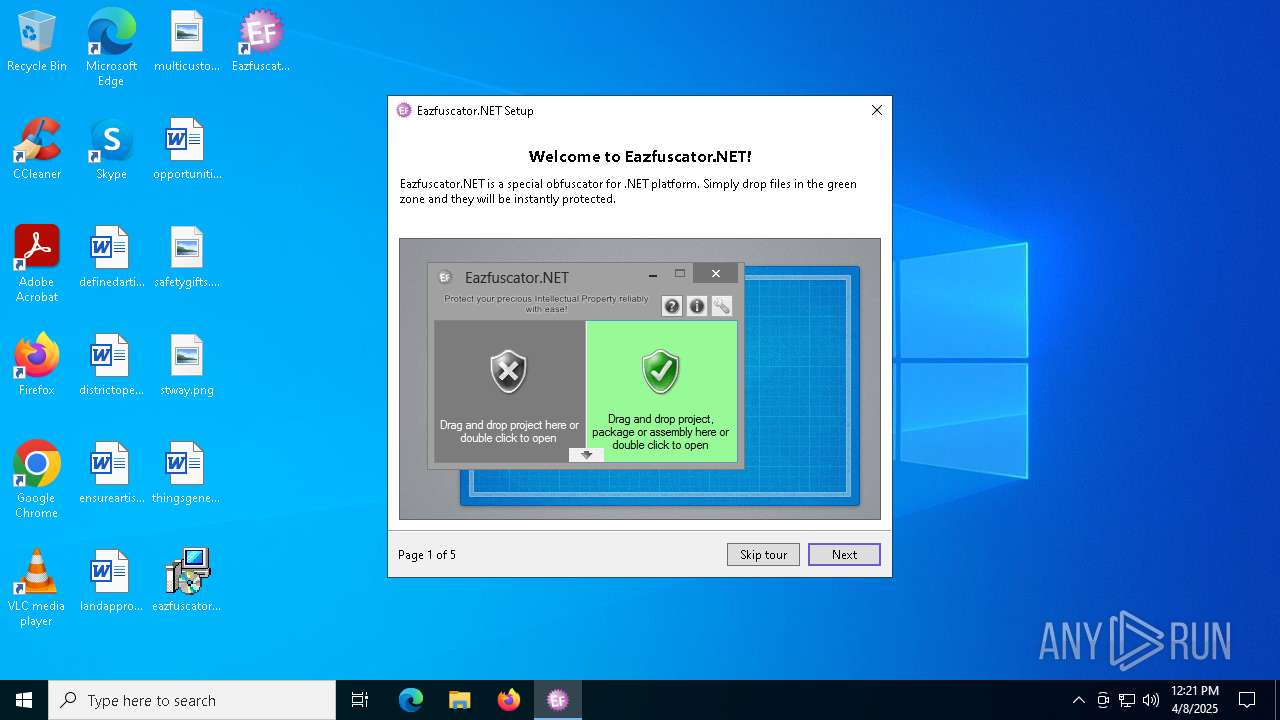Viewport: 1280px width, 720px height.
Task: Open Task View on the taskbar
Action: pos(360,700)
